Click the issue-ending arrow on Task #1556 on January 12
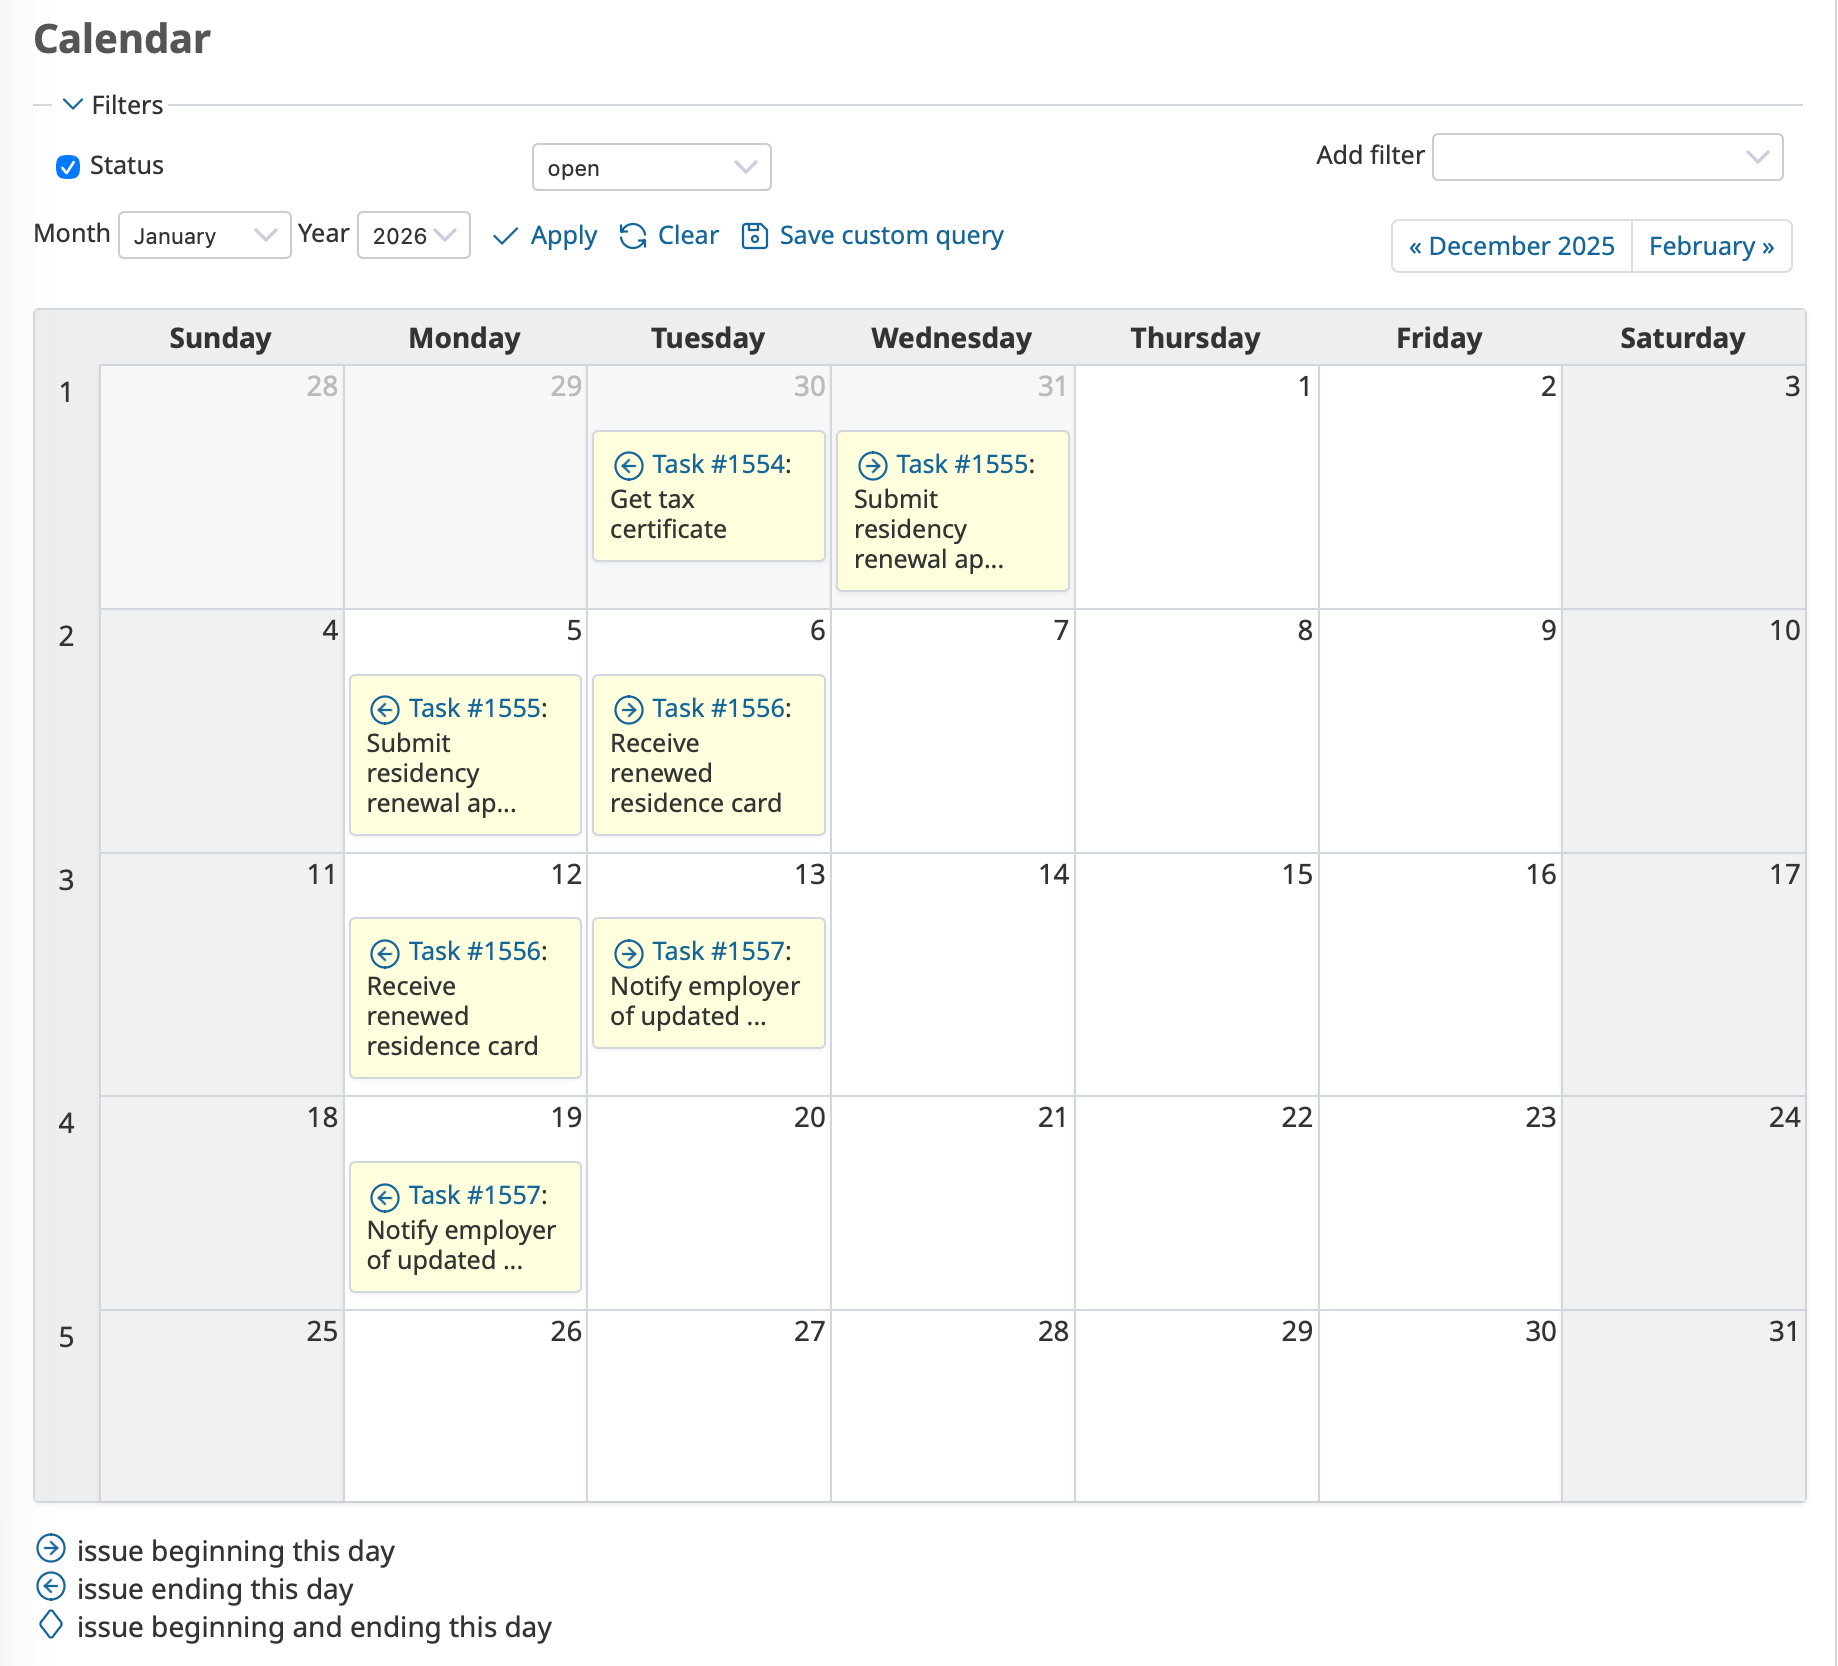The height and width of the screenshot is (1666, 1838). click(x=385, y=952)
